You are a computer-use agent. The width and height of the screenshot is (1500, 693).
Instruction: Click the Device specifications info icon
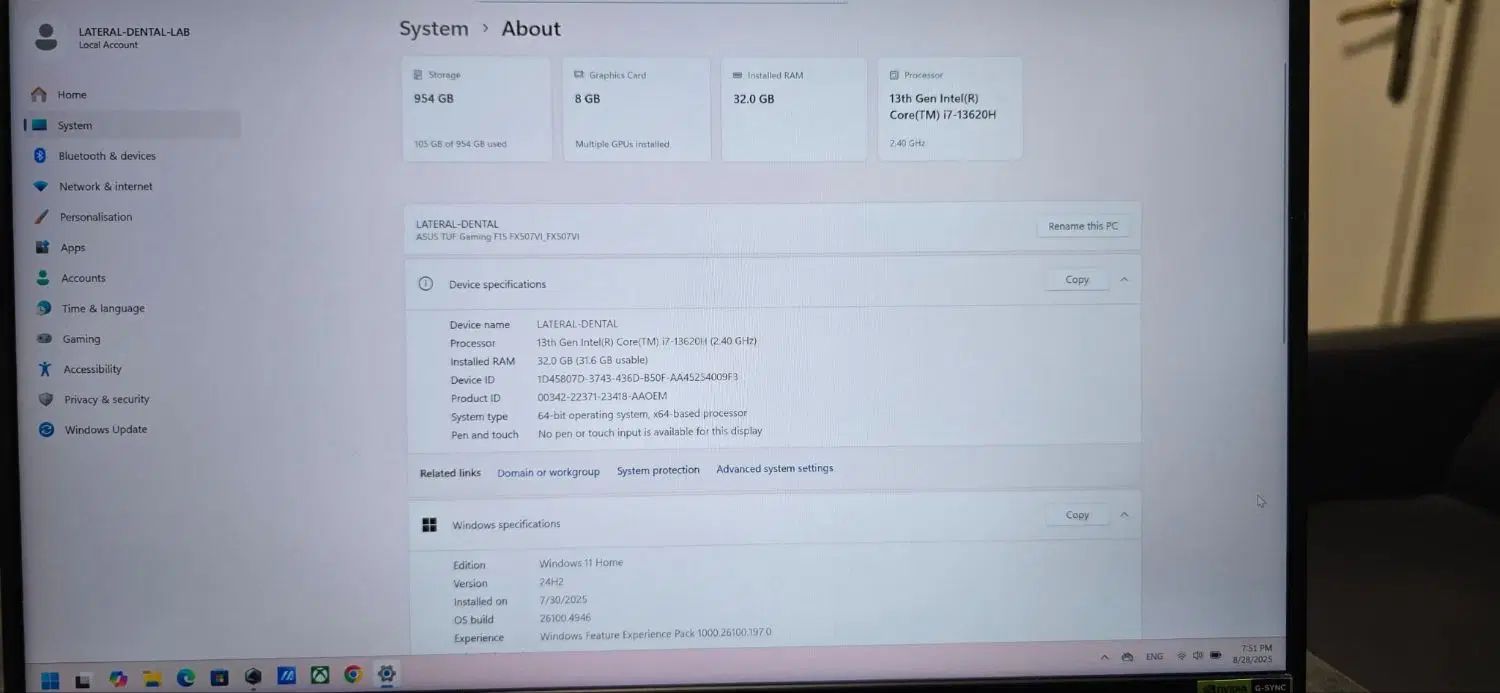426,284
